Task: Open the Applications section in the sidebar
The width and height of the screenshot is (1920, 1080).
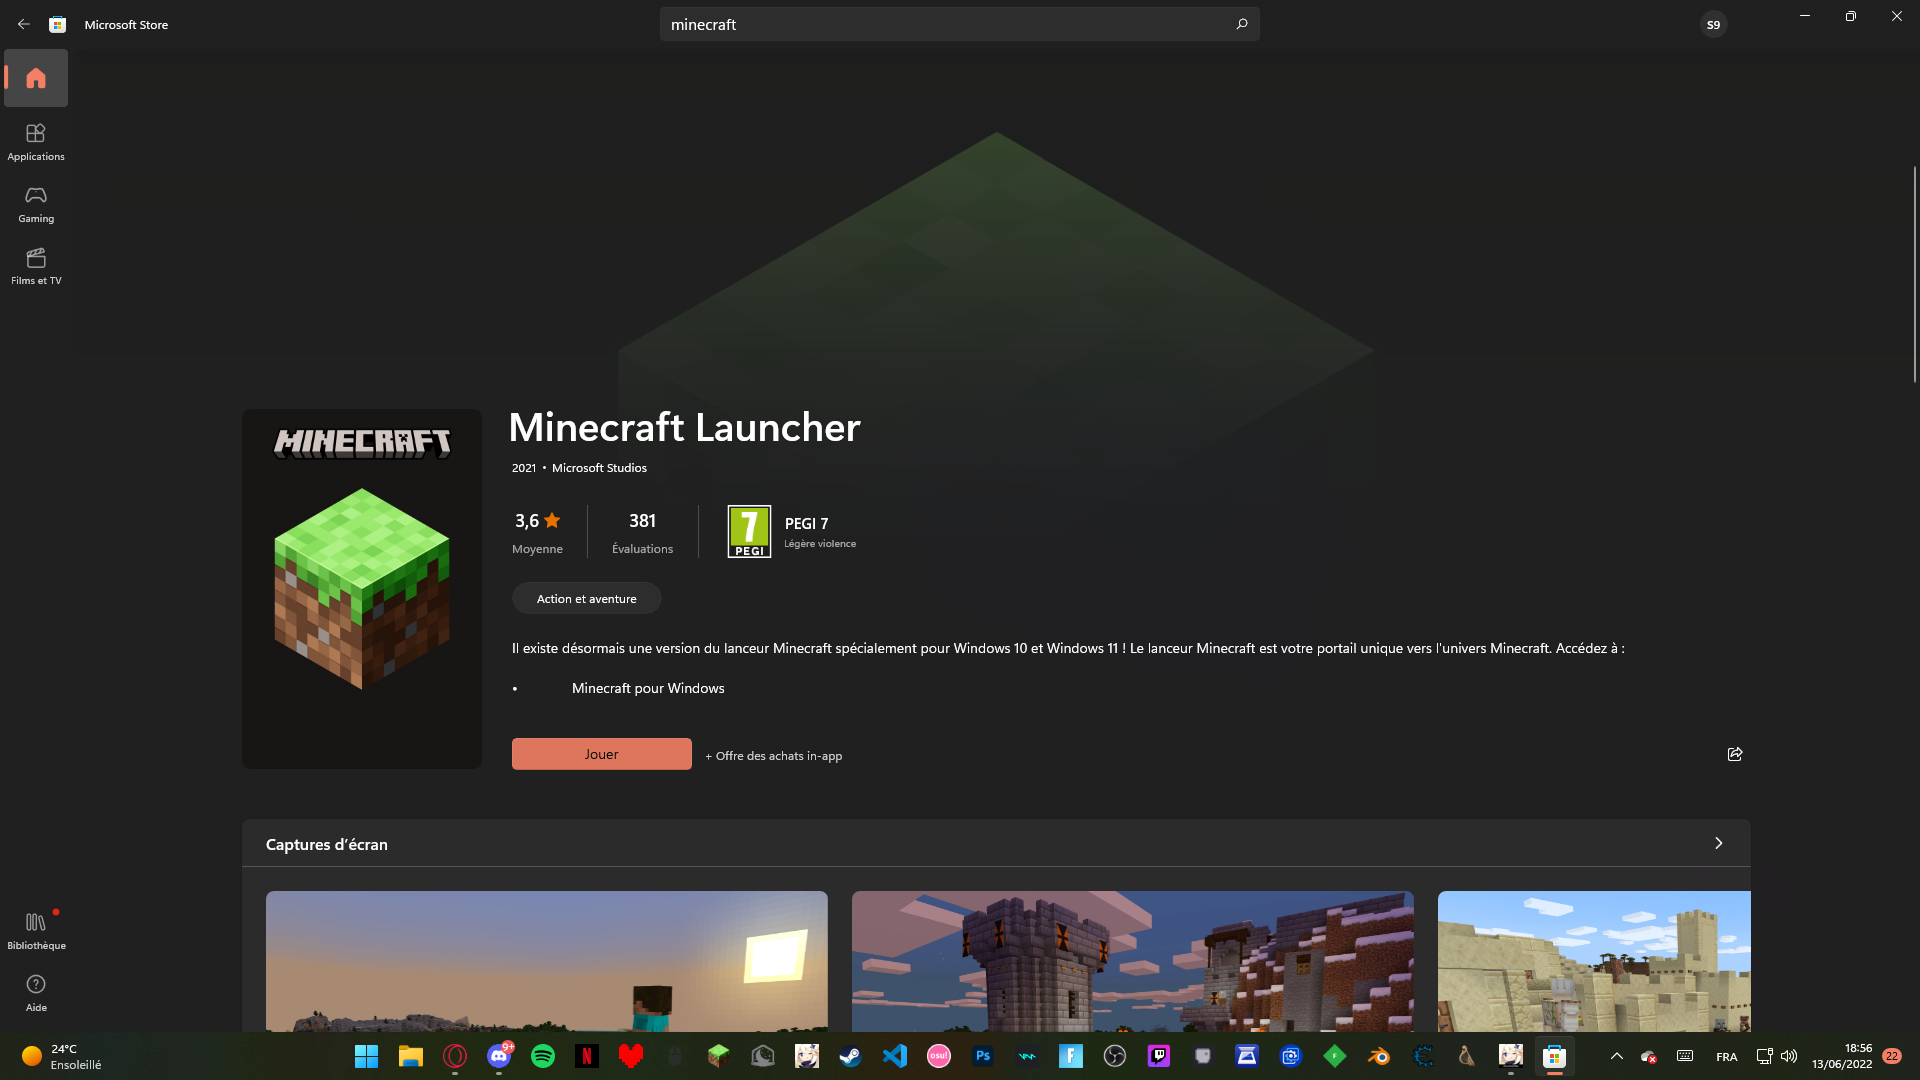Action: [x=36, y=141]
